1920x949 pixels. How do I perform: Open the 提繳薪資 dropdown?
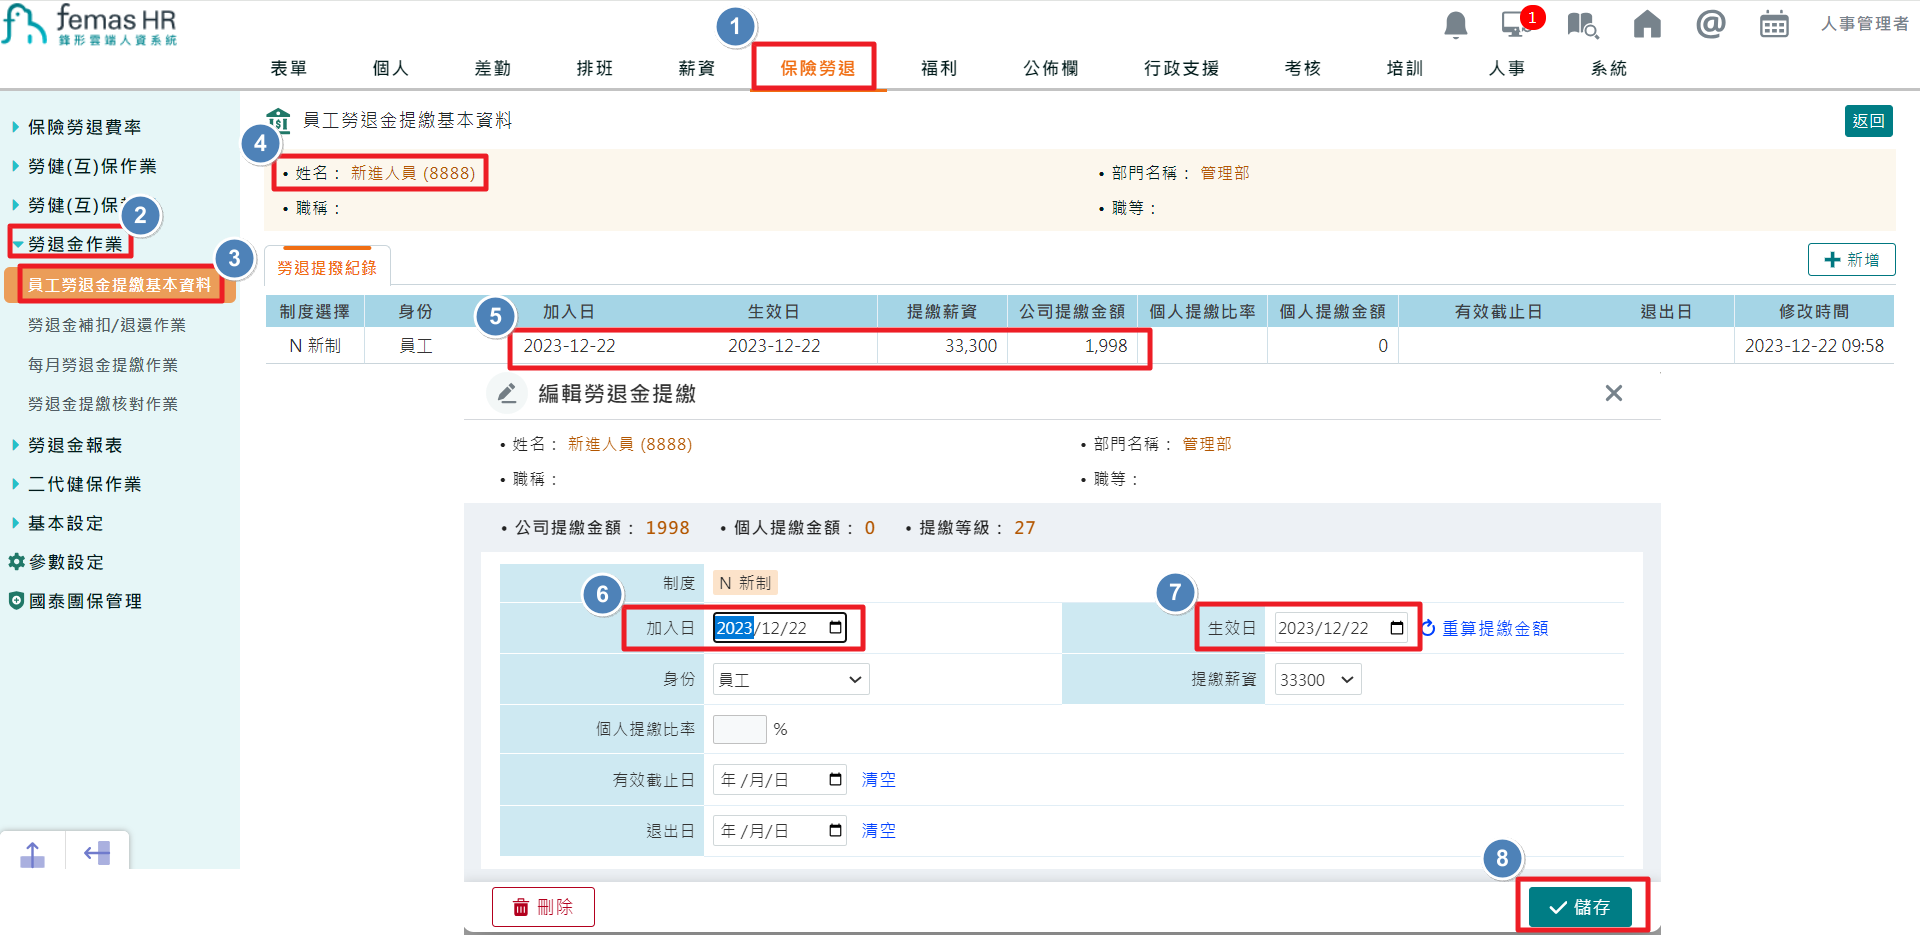point(1316,679)
